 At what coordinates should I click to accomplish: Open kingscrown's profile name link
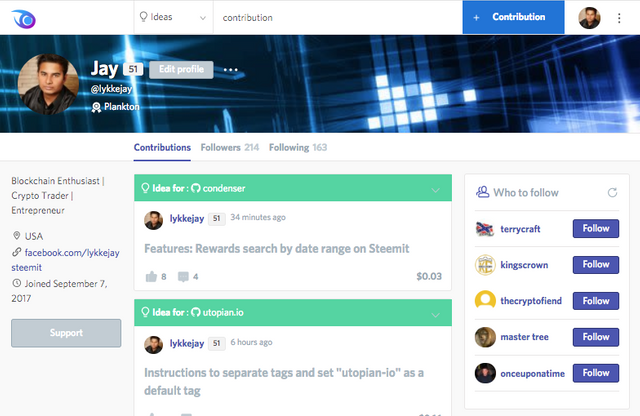coord(524,265)
